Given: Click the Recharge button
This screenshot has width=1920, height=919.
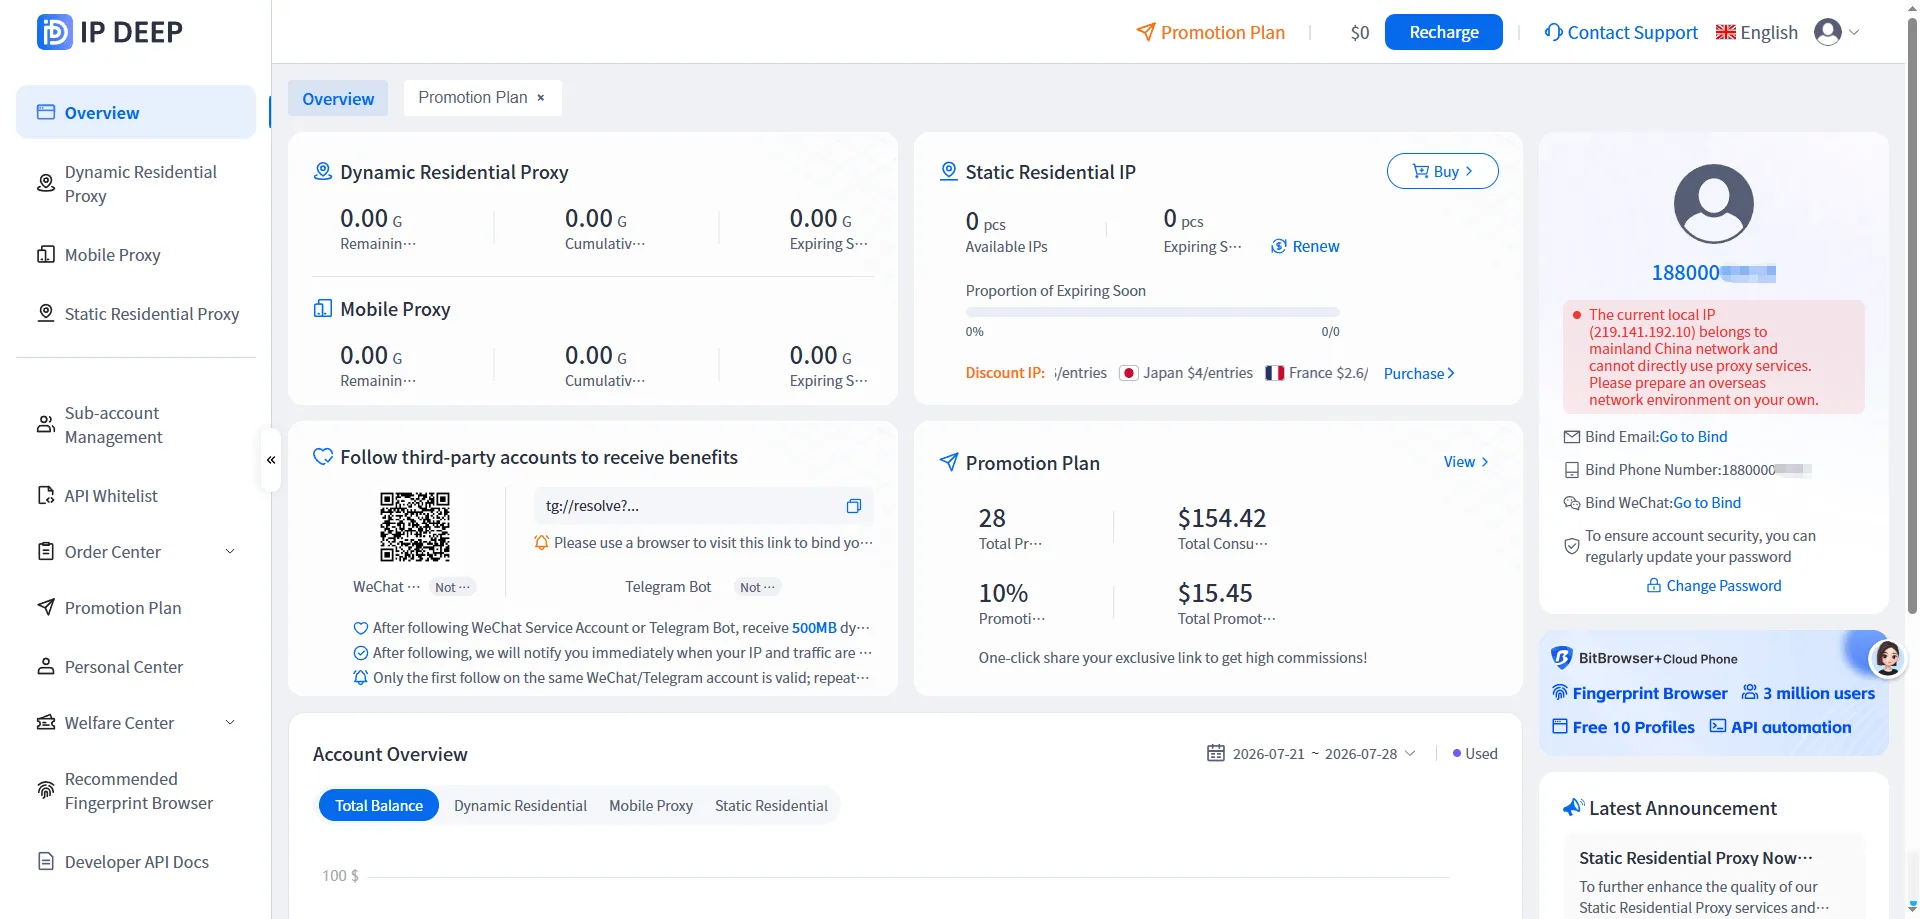Looking at the screenshot, I should tap(1443, 32).
